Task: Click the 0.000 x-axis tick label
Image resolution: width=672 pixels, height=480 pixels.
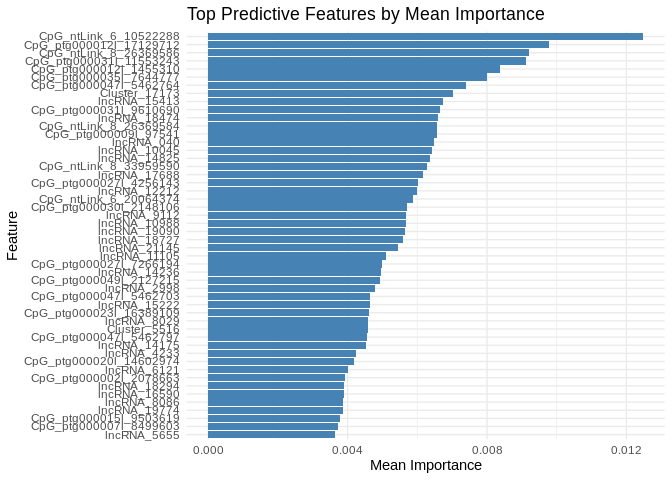Action: [x=208, y=450]
